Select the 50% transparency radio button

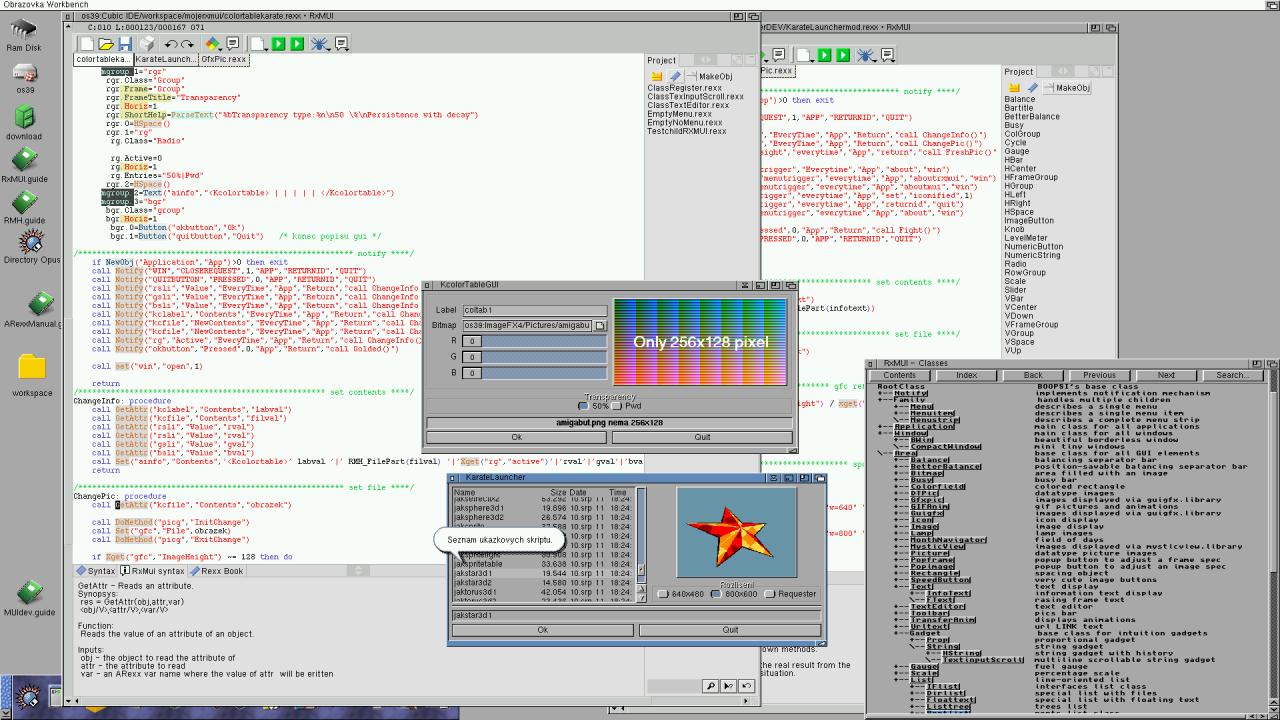tap(583, 406)
